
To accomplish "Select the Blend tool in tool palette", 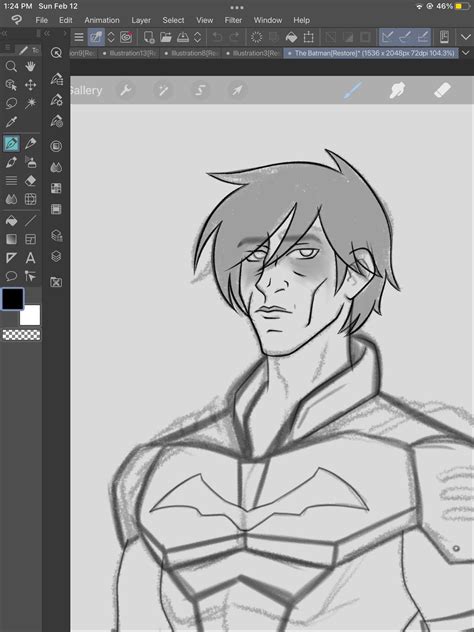I will tap(11, 199).
